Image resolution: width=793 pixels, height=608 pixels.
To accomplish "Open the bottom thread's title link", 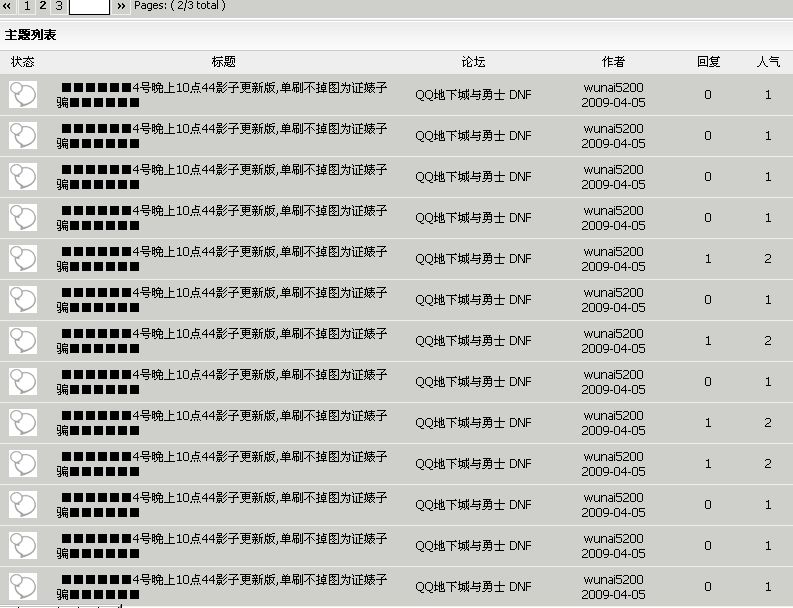I will (x=222, y=587).
